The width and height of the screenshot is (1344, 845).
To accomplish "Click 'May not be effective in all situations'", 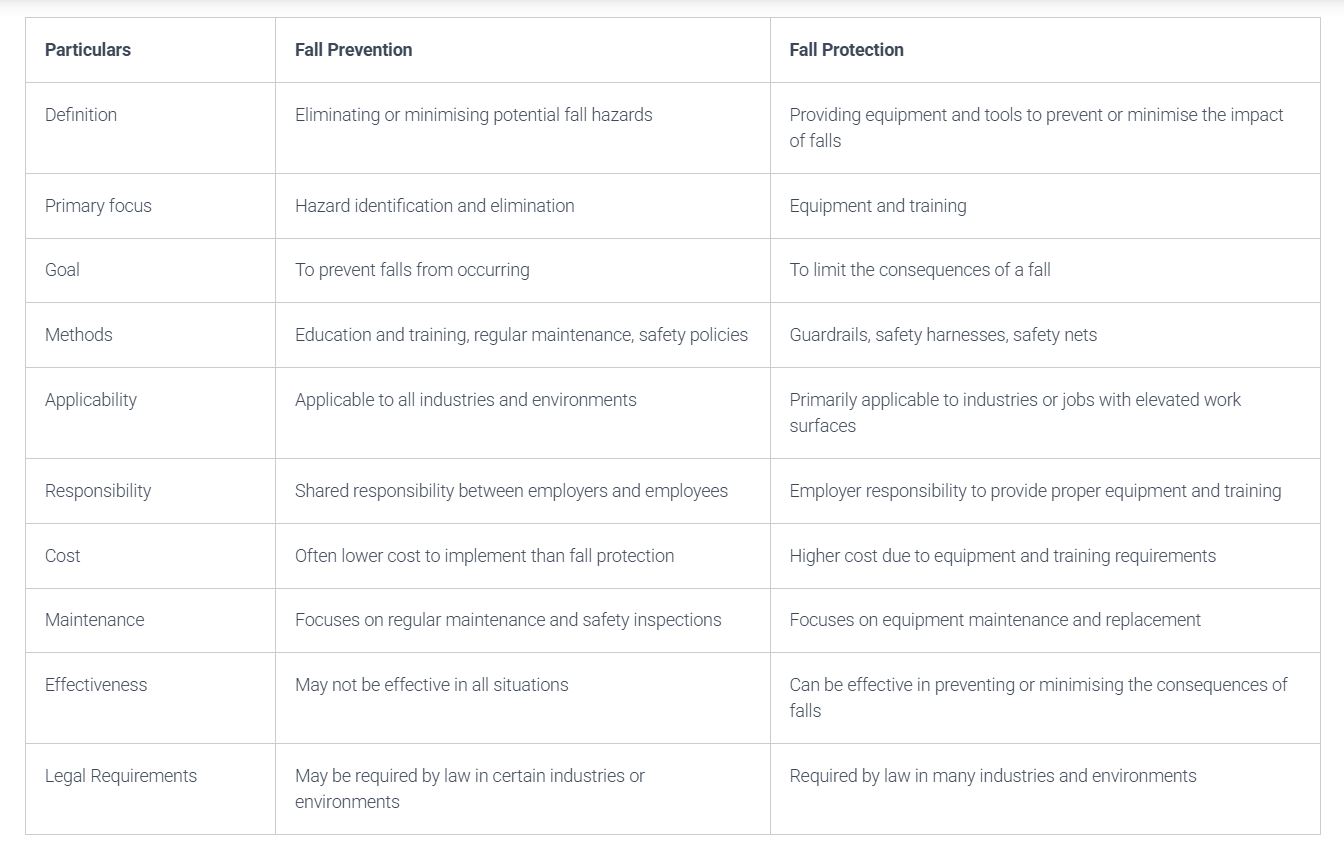I will tap(431, 685).
